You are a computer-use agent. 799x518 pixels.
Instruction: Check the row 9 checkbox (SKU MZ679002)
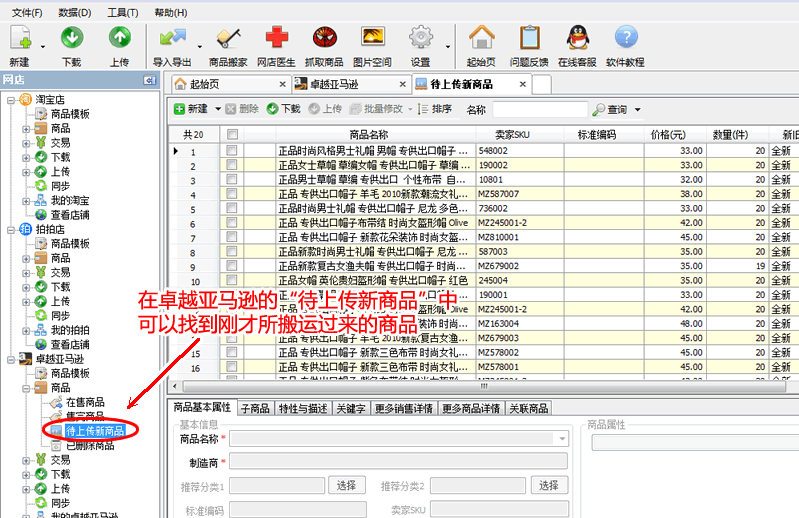pyautogui.click(x=232, y=266)
